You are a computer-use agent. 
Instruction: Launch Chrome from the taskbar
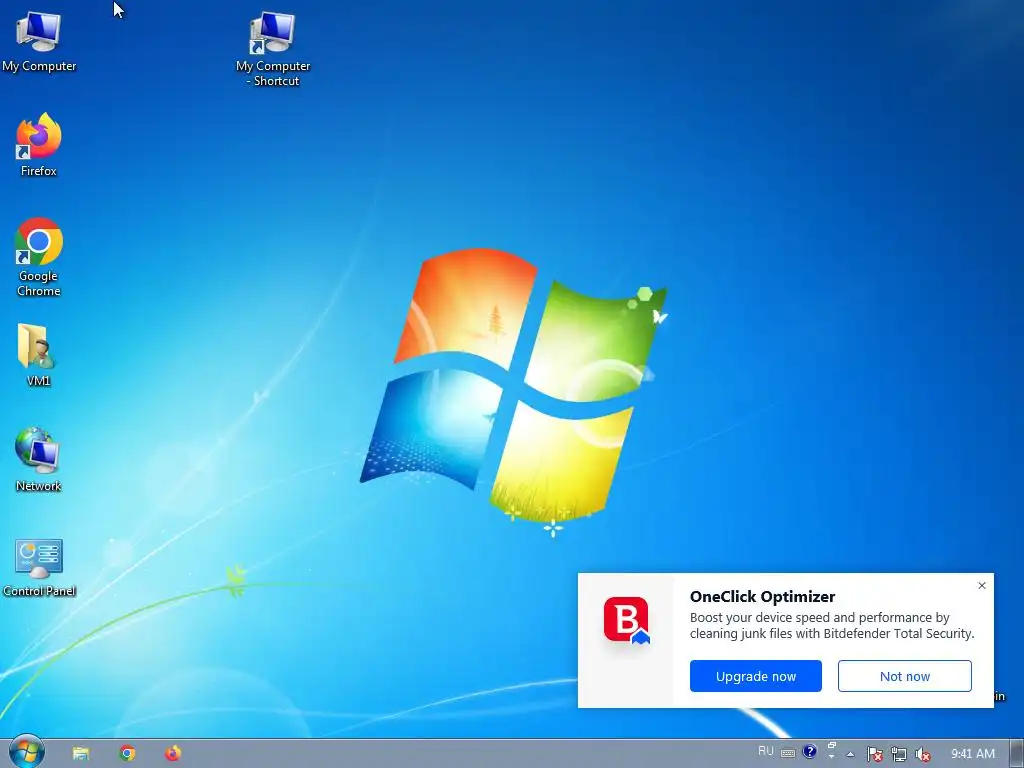(127, 754)
